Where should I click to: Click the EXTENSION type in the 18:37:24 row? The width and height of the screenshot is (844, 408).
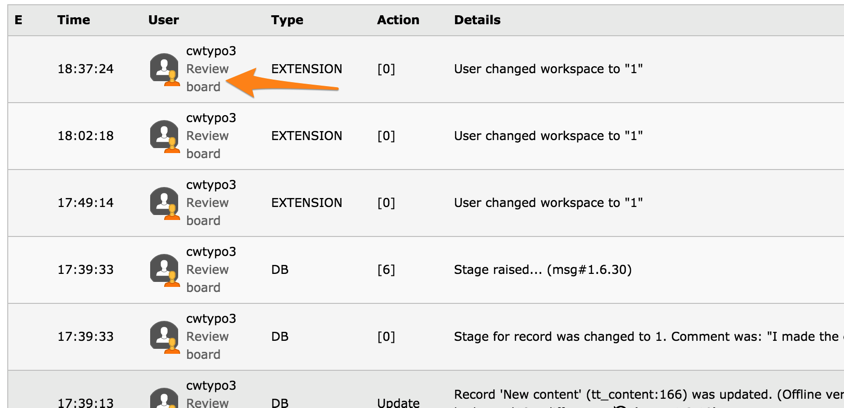click(306, 69)
